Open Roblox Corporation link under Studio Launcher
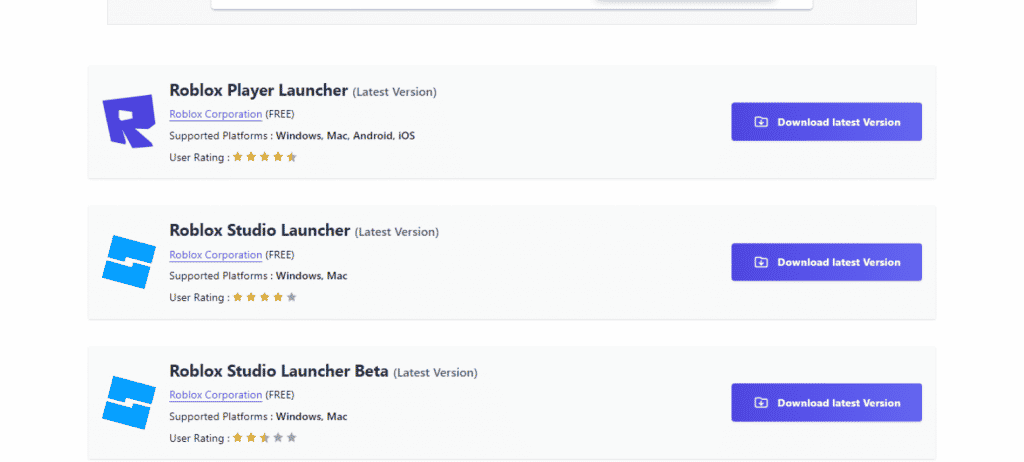Screen dimensions: 1024x462 click(x=215, y=255)
